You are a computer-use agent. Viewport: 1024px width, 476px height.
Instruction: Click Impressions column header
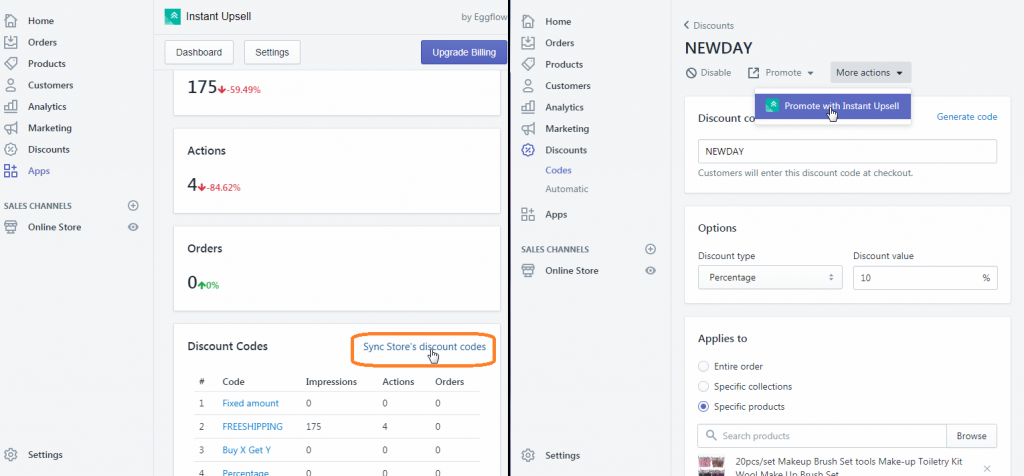point(331,381)
